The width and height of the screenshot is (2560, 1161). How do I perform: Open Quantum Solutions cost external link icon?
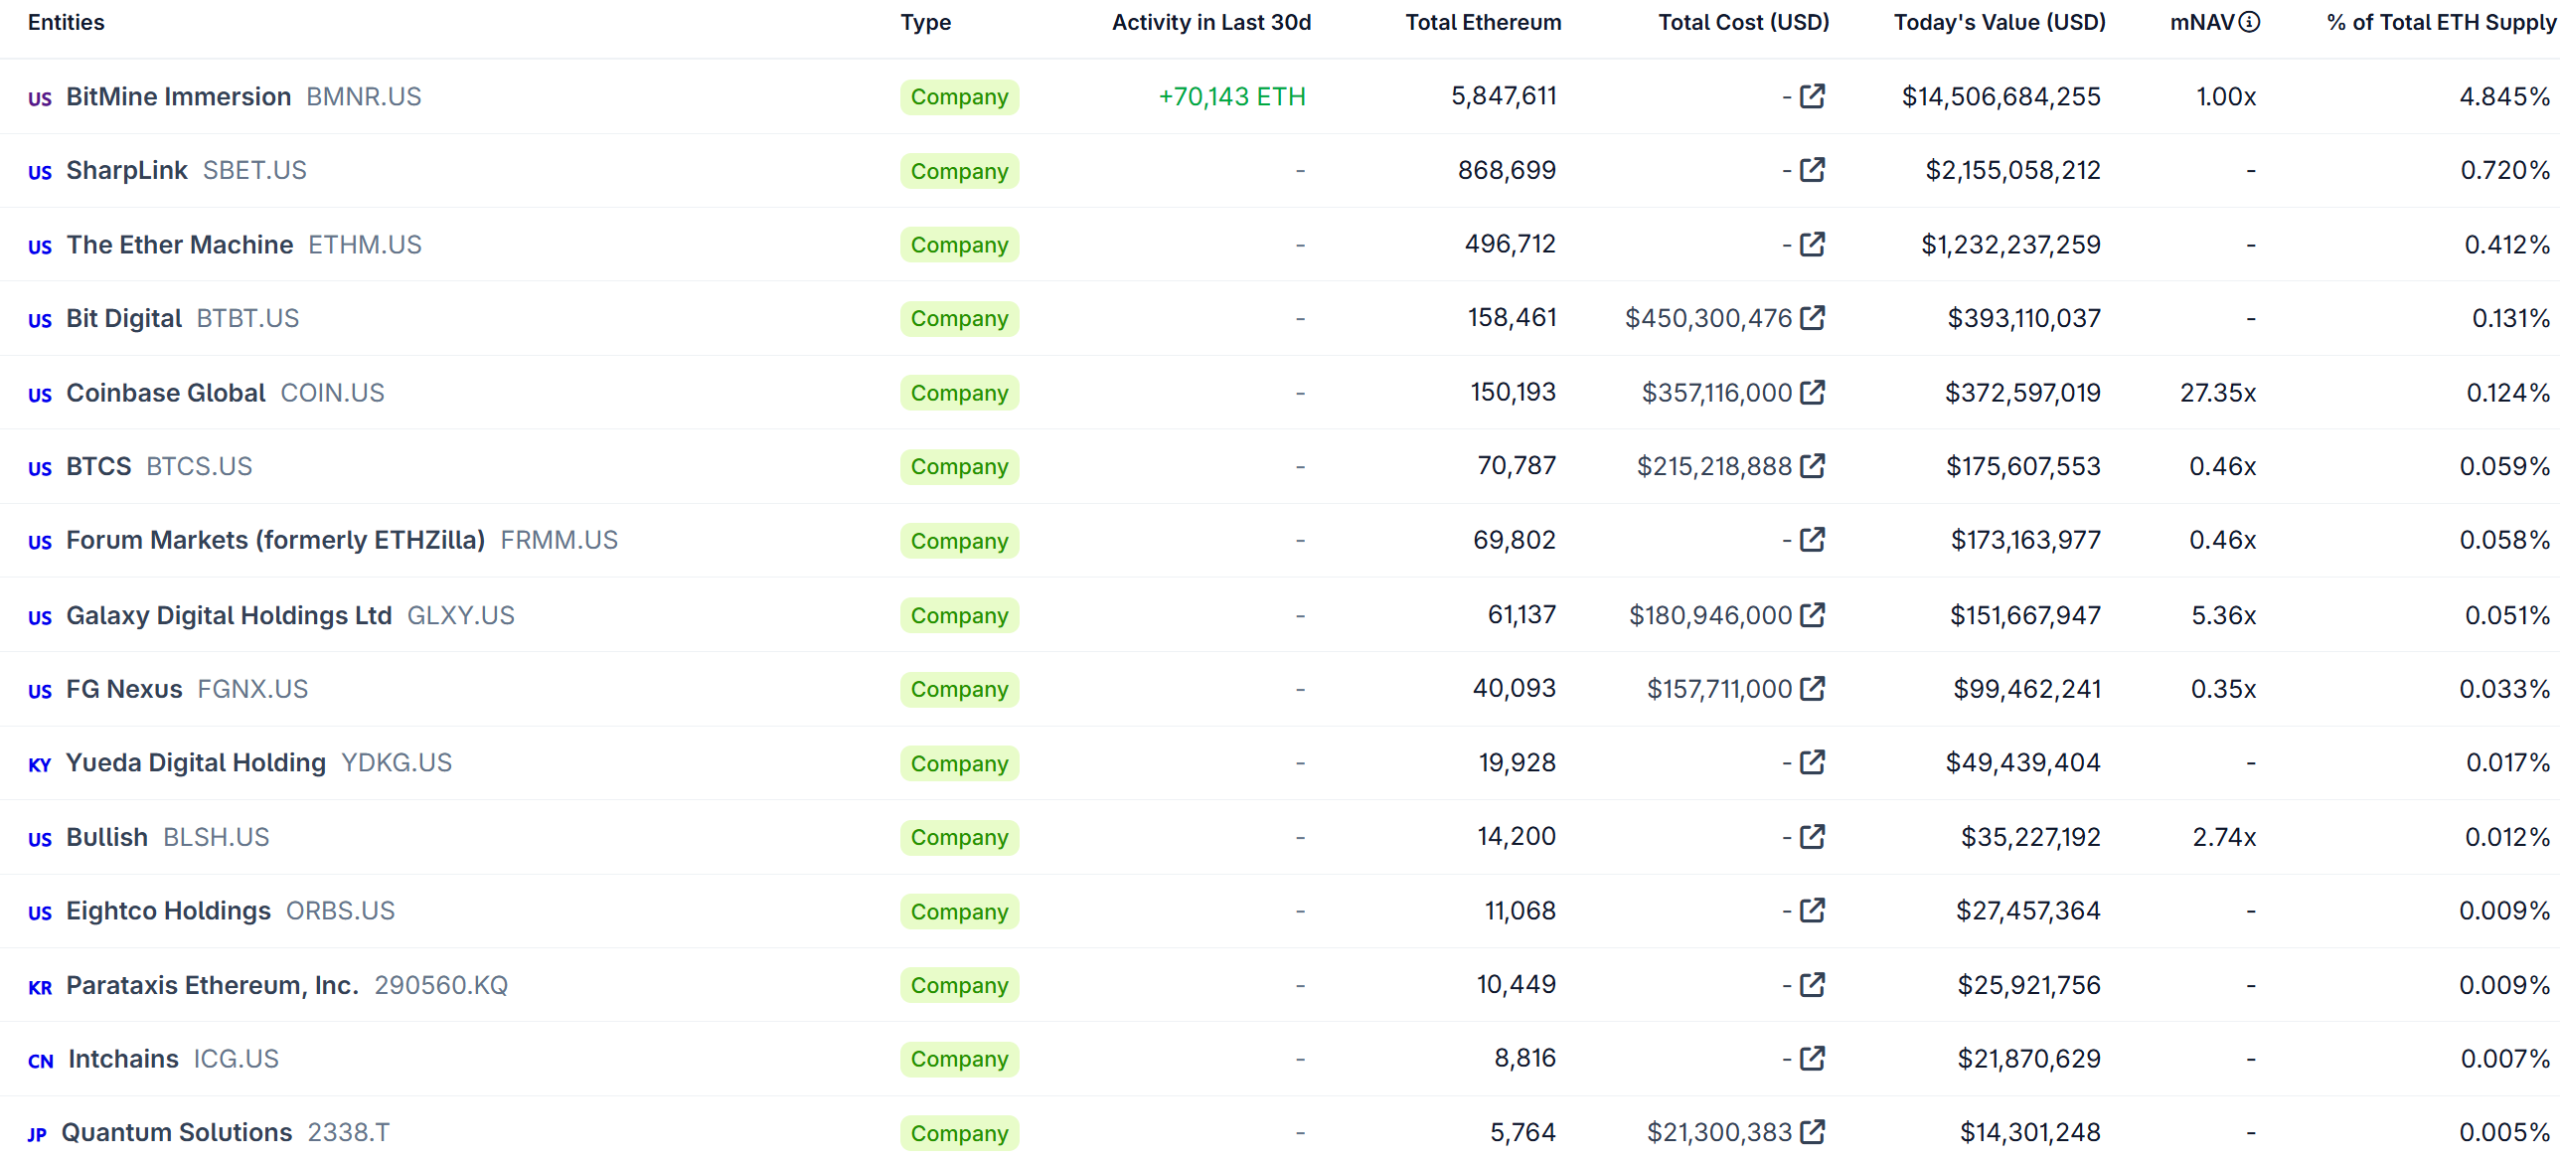[x=1812, y=1132]
